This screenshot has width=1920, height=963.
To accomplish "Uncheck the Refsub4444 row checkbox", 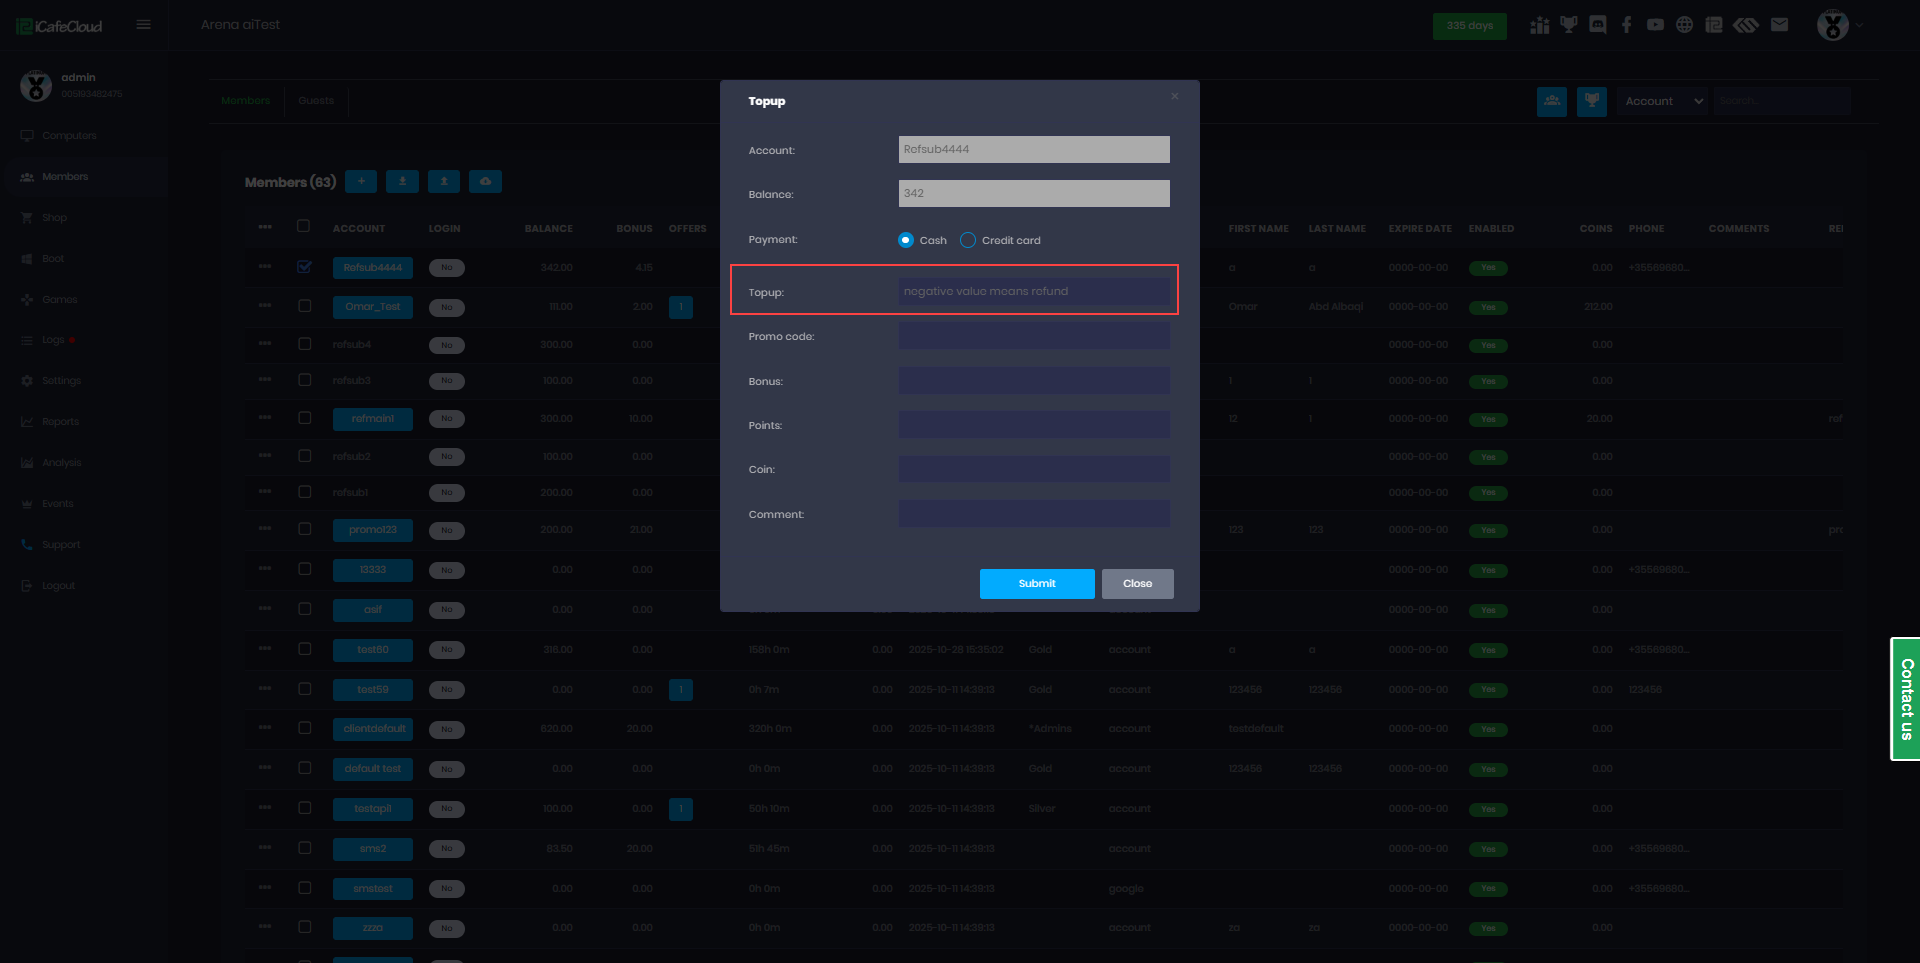I will [305, 267].
